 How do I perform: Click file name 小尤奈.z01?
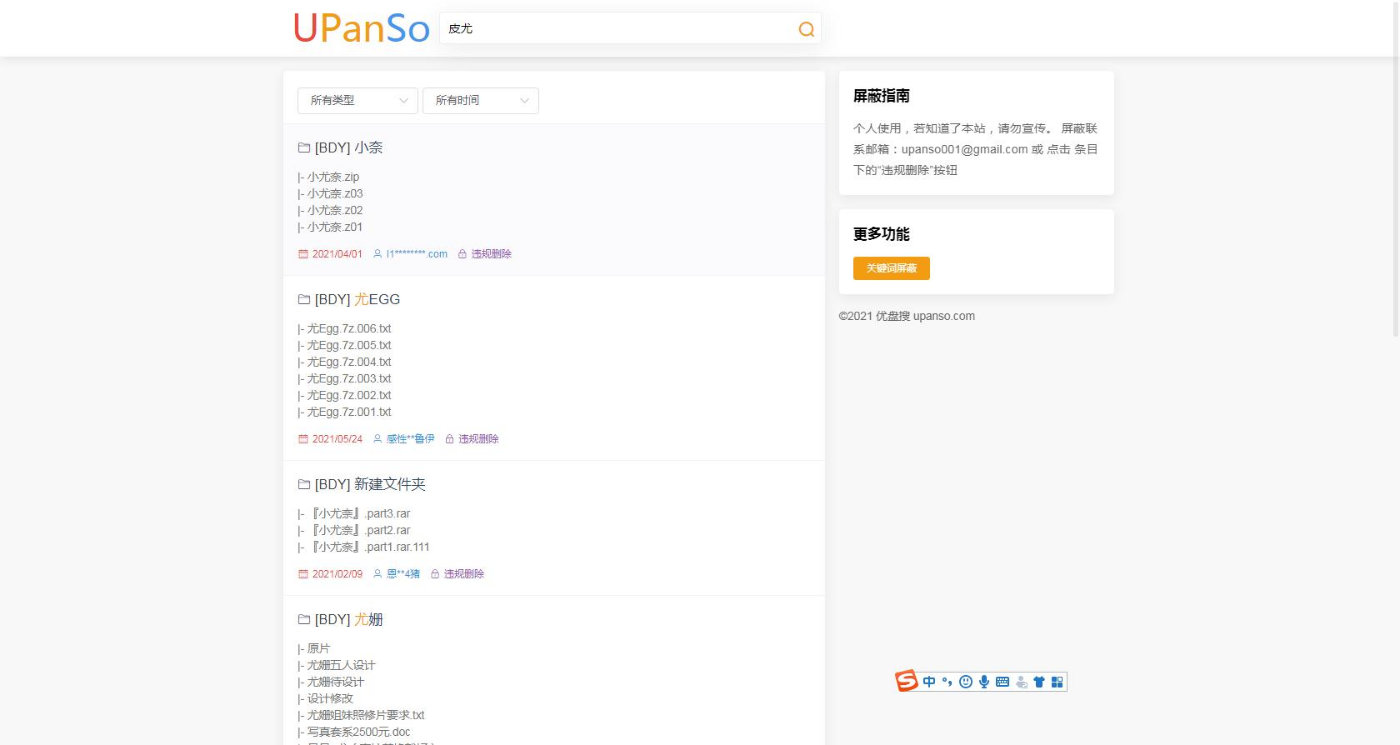point(335,227)
